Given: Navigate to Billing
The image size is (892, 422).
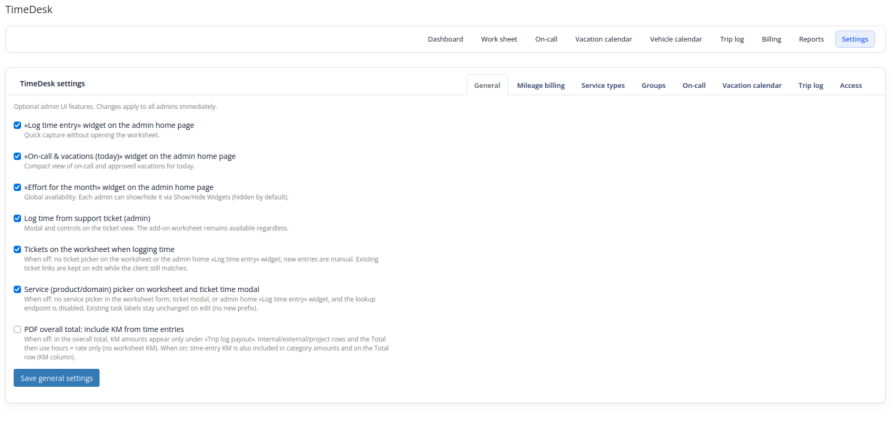Looking at the screenshot, I should tap(771, 39).
